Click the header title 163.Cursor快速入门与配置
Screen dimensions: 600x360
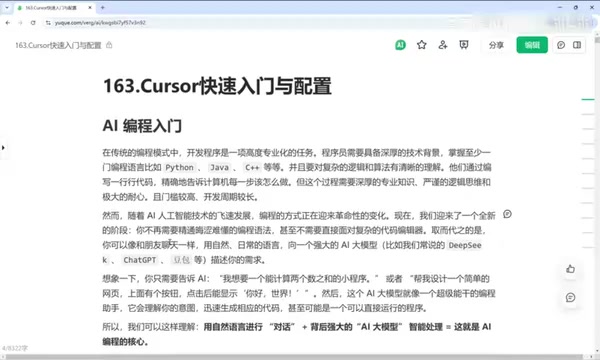[58, 45]
